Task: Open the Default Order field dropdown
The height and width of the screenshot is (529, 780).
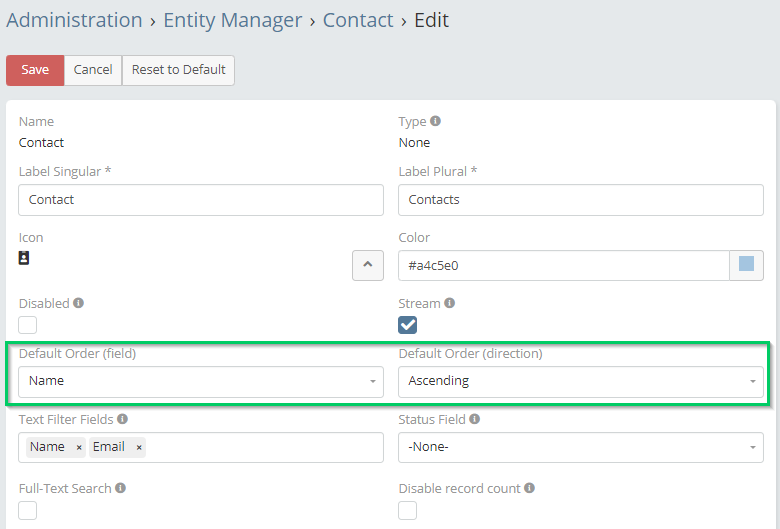Action: (201, 382)
